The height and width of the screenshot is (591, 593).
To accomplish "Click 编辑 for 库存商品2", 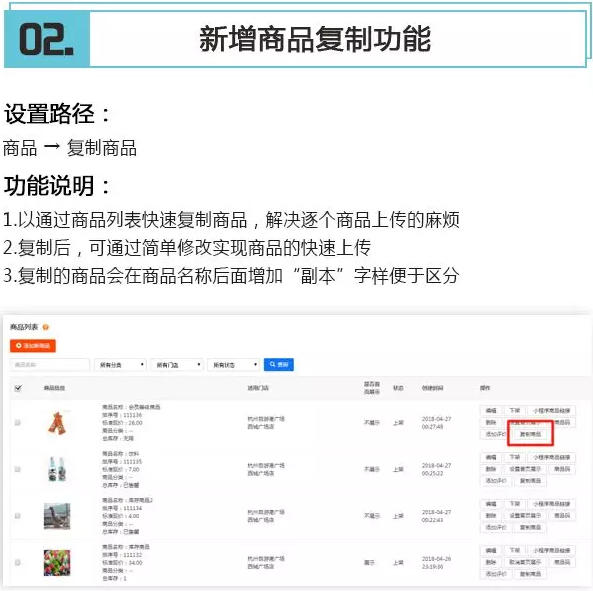I will [x=491, y=504].
